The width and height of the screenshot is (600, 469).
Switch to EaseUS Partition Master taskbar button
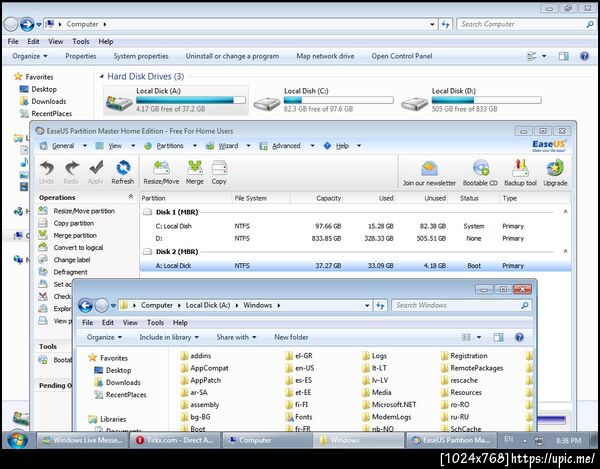click(x=452, y=440)
